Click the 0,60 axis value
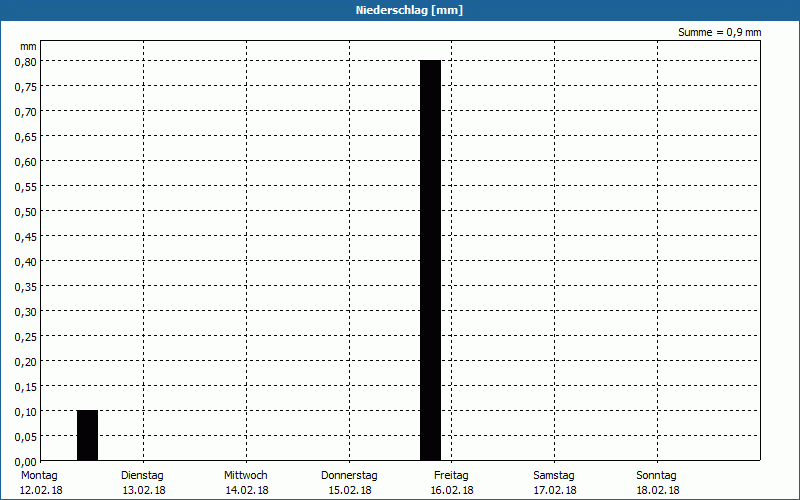800x500 pixels. coord(26,162)
